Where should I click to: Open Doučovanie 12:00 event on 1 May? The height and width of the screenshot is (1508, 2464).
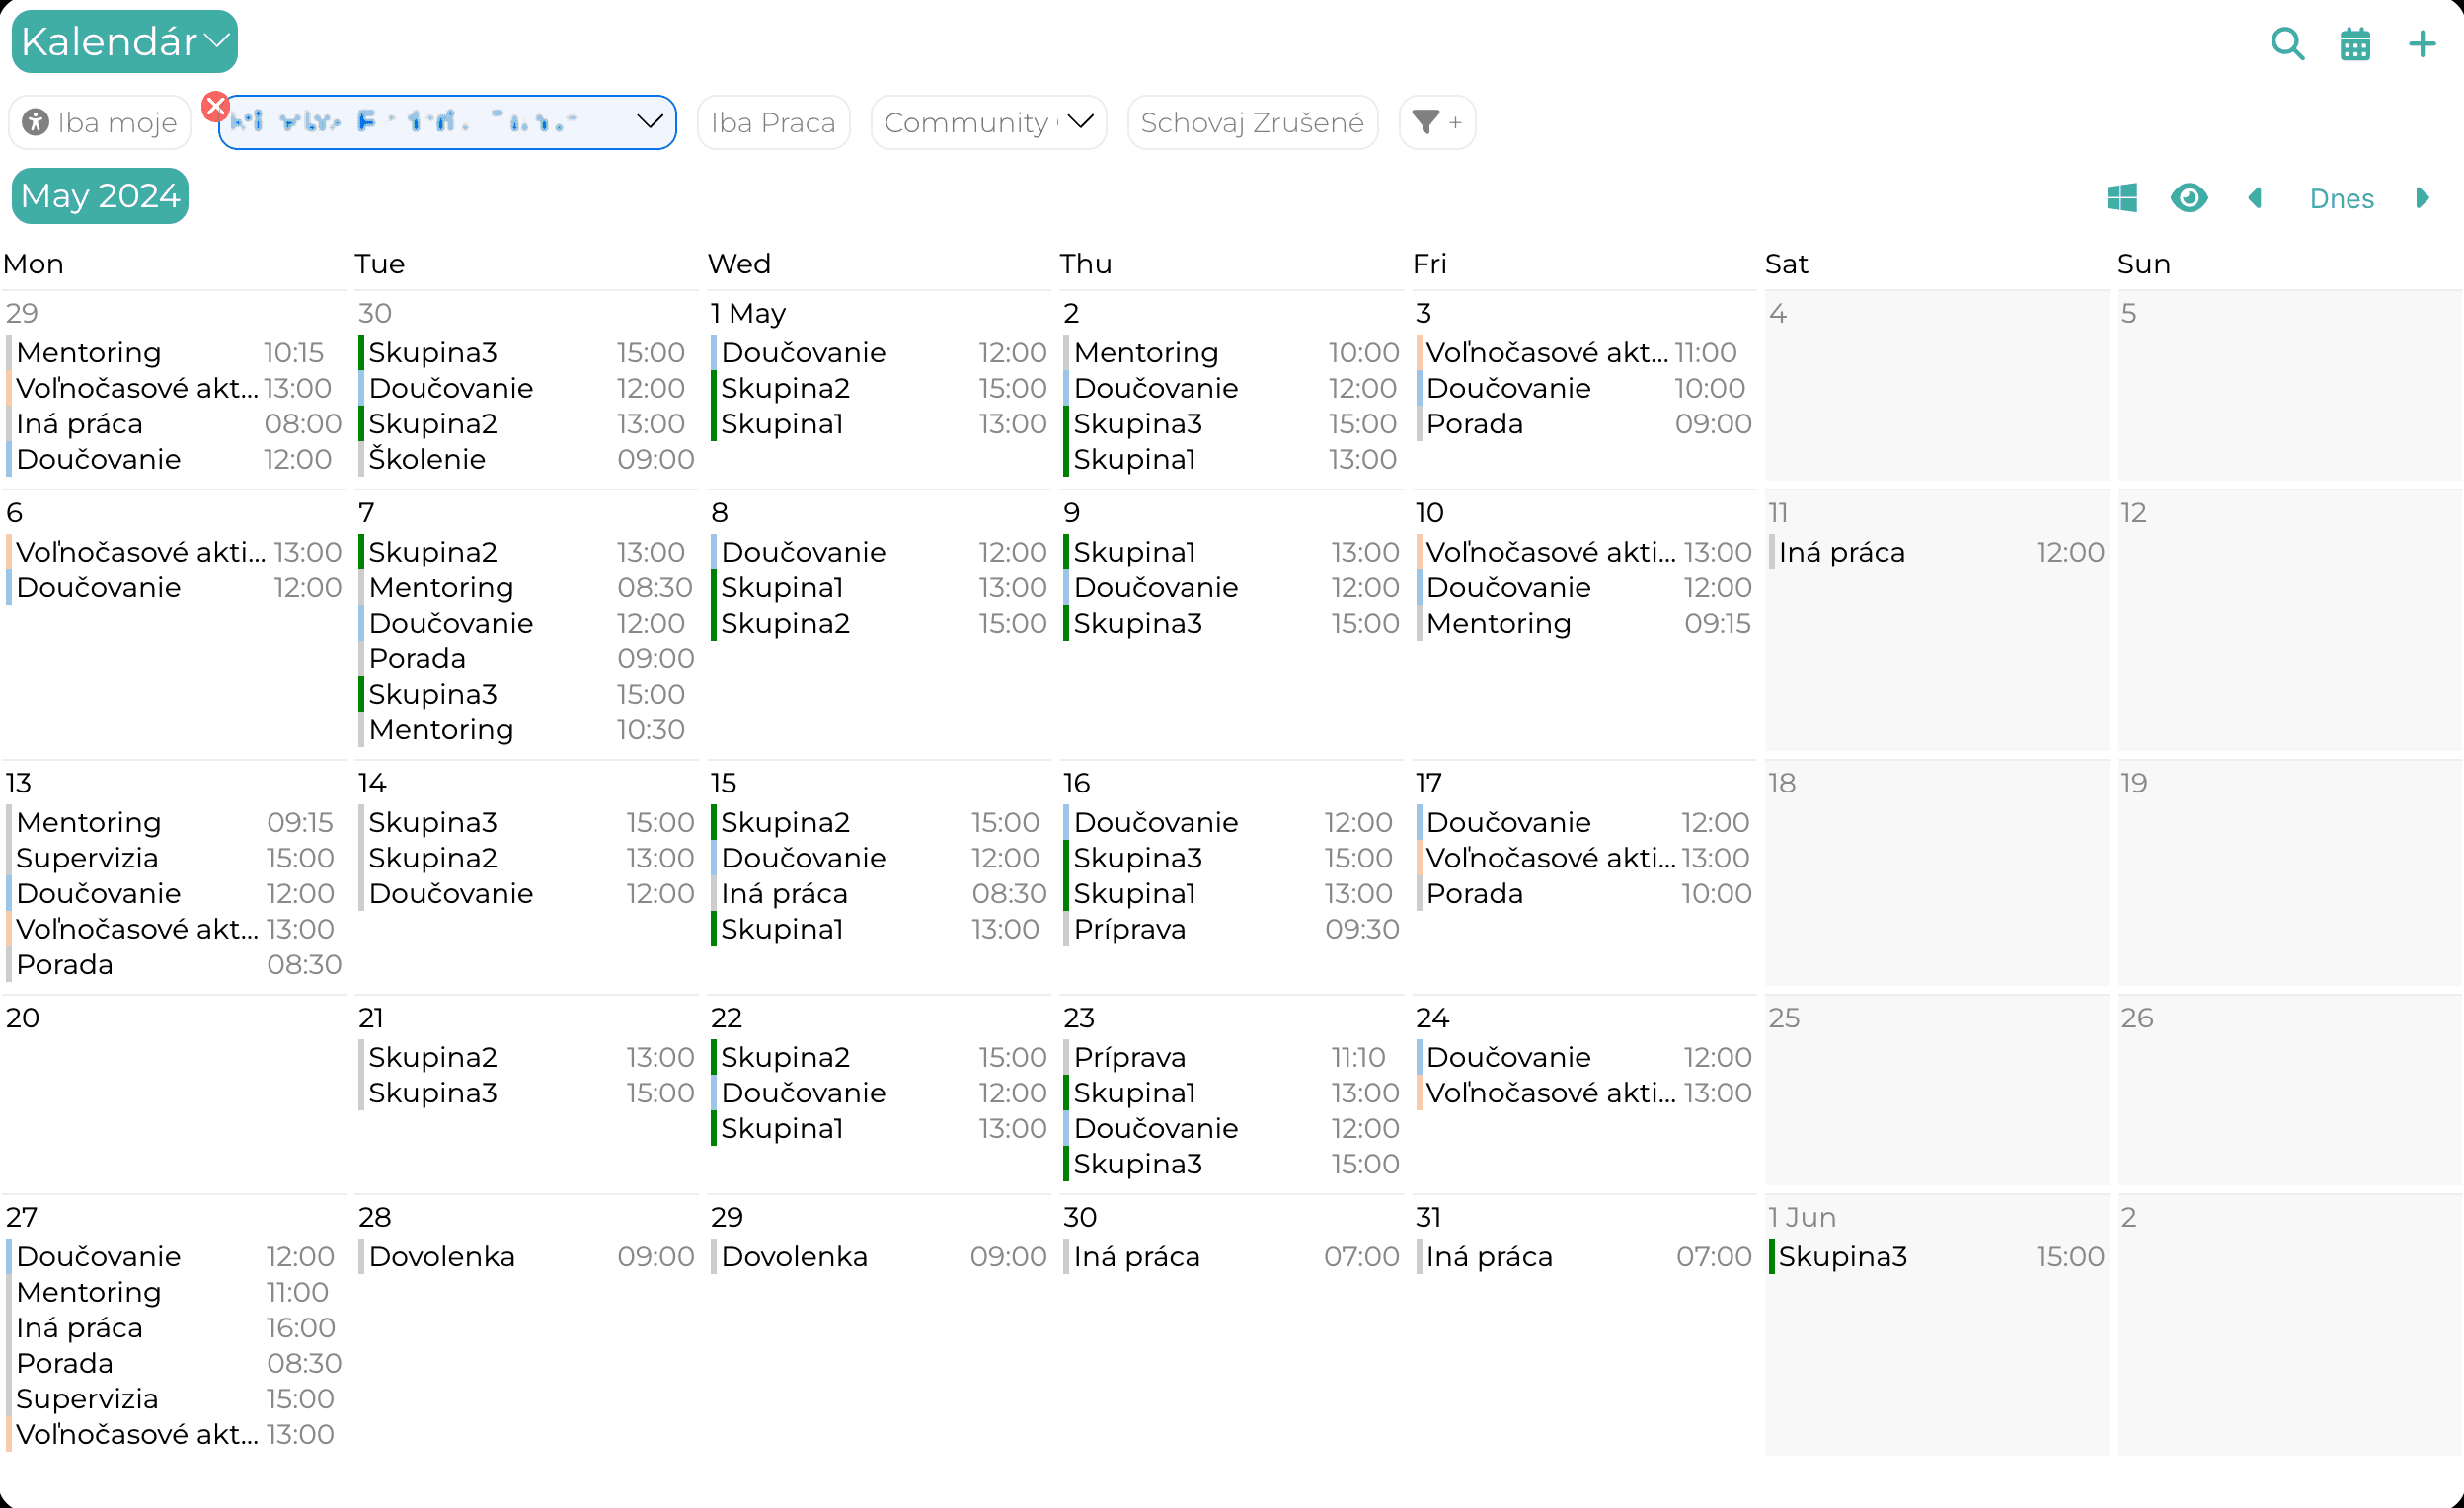point(879,352)
